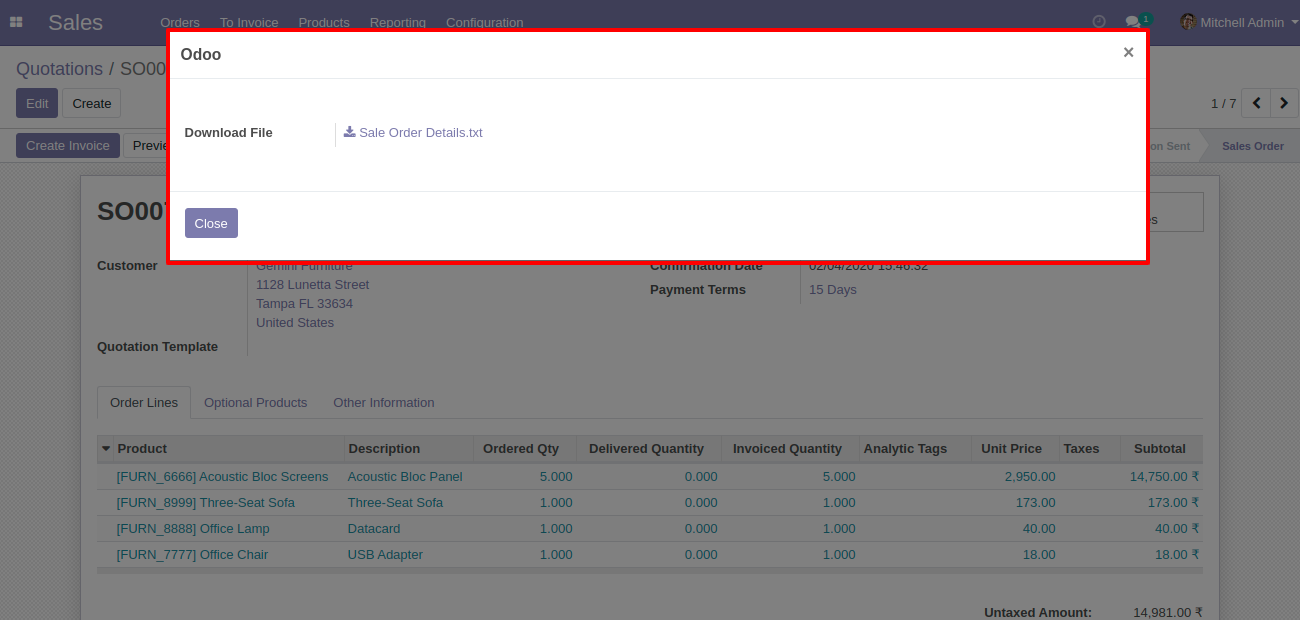Click the 1128 Lunetta Street address
This screenshot has height=620, width=1300.
(x=312, y=285)
